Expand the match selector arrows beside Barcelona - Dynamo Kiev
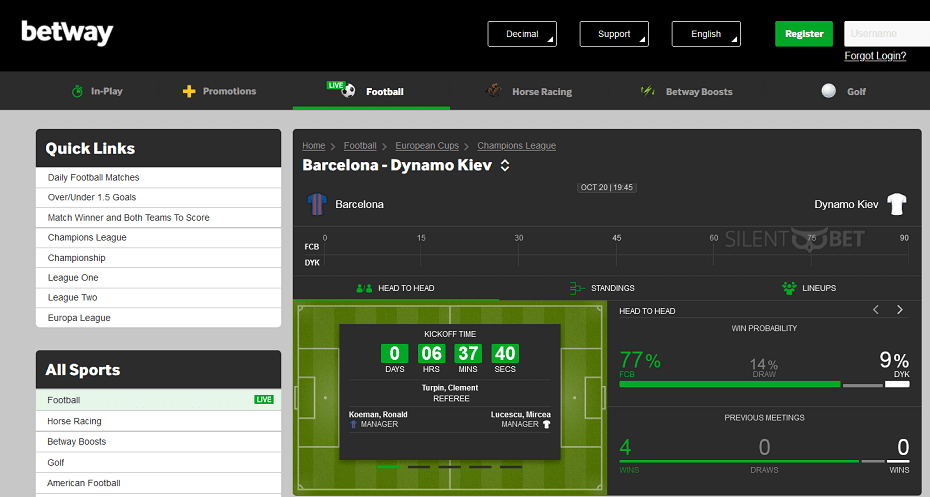The image size is (930, 497). [505, 165]
